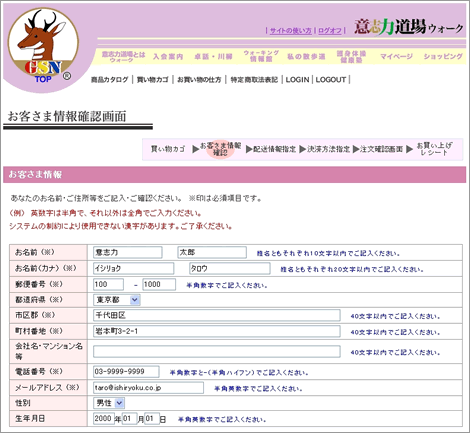Click given name field containing 太郎
Screen dimensions: 470x433
click(x=212, y=252)
